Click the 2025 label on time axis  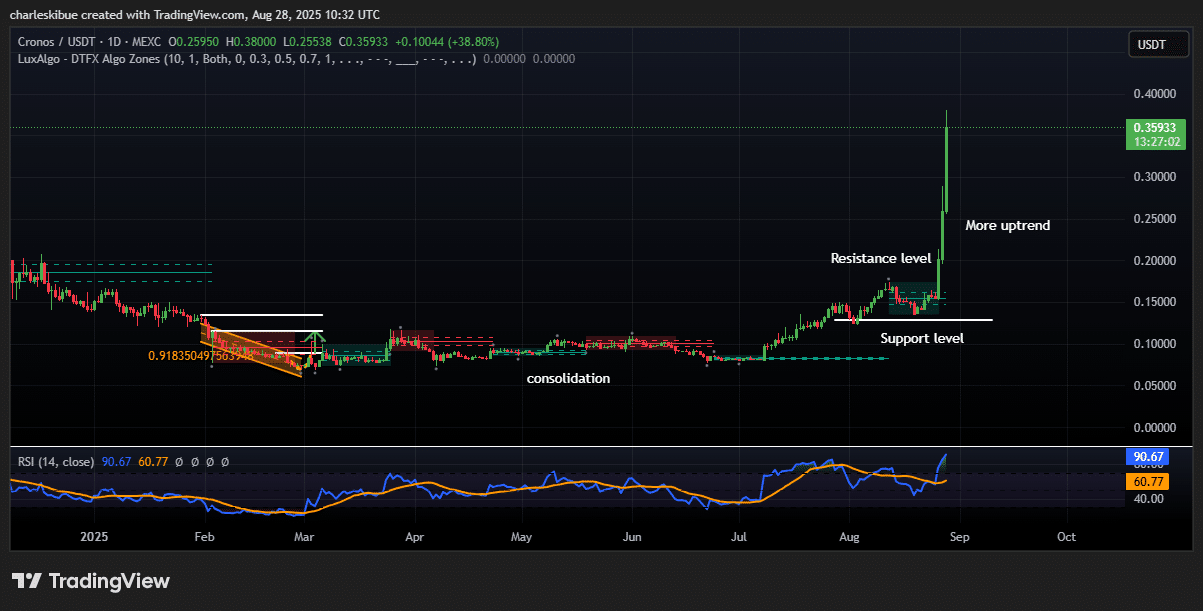point(94,536)
